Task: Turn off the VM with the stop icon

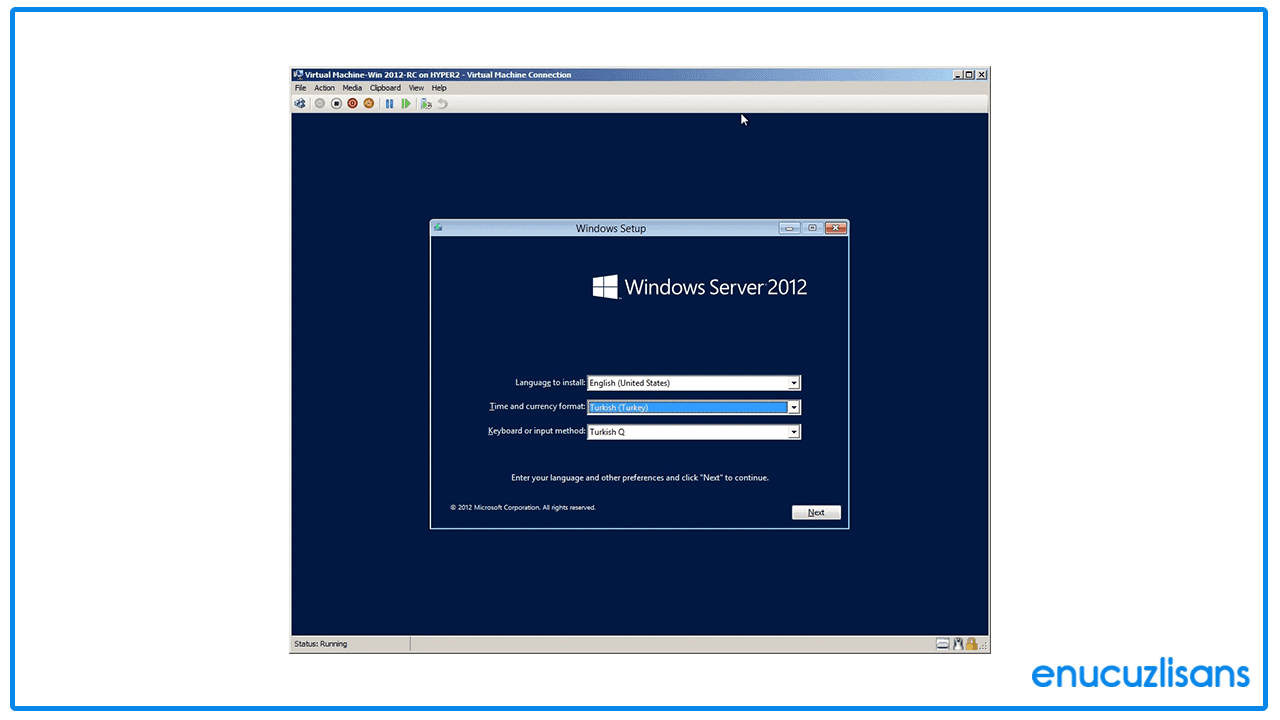Action: click(x=336, y=103)
